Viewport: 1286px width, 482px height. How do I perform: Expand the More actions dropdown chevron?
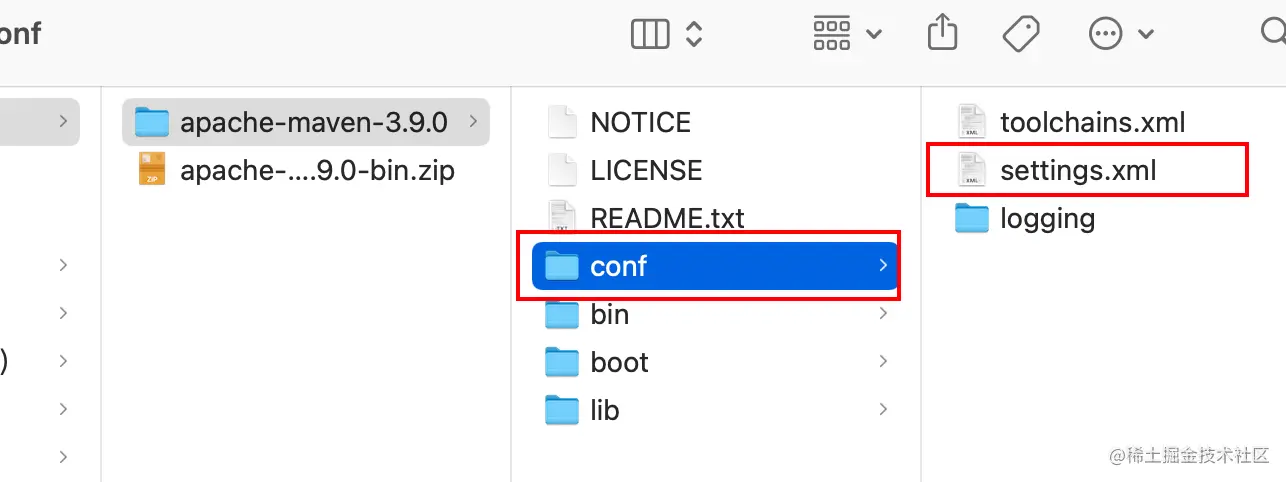(1146, 35)
